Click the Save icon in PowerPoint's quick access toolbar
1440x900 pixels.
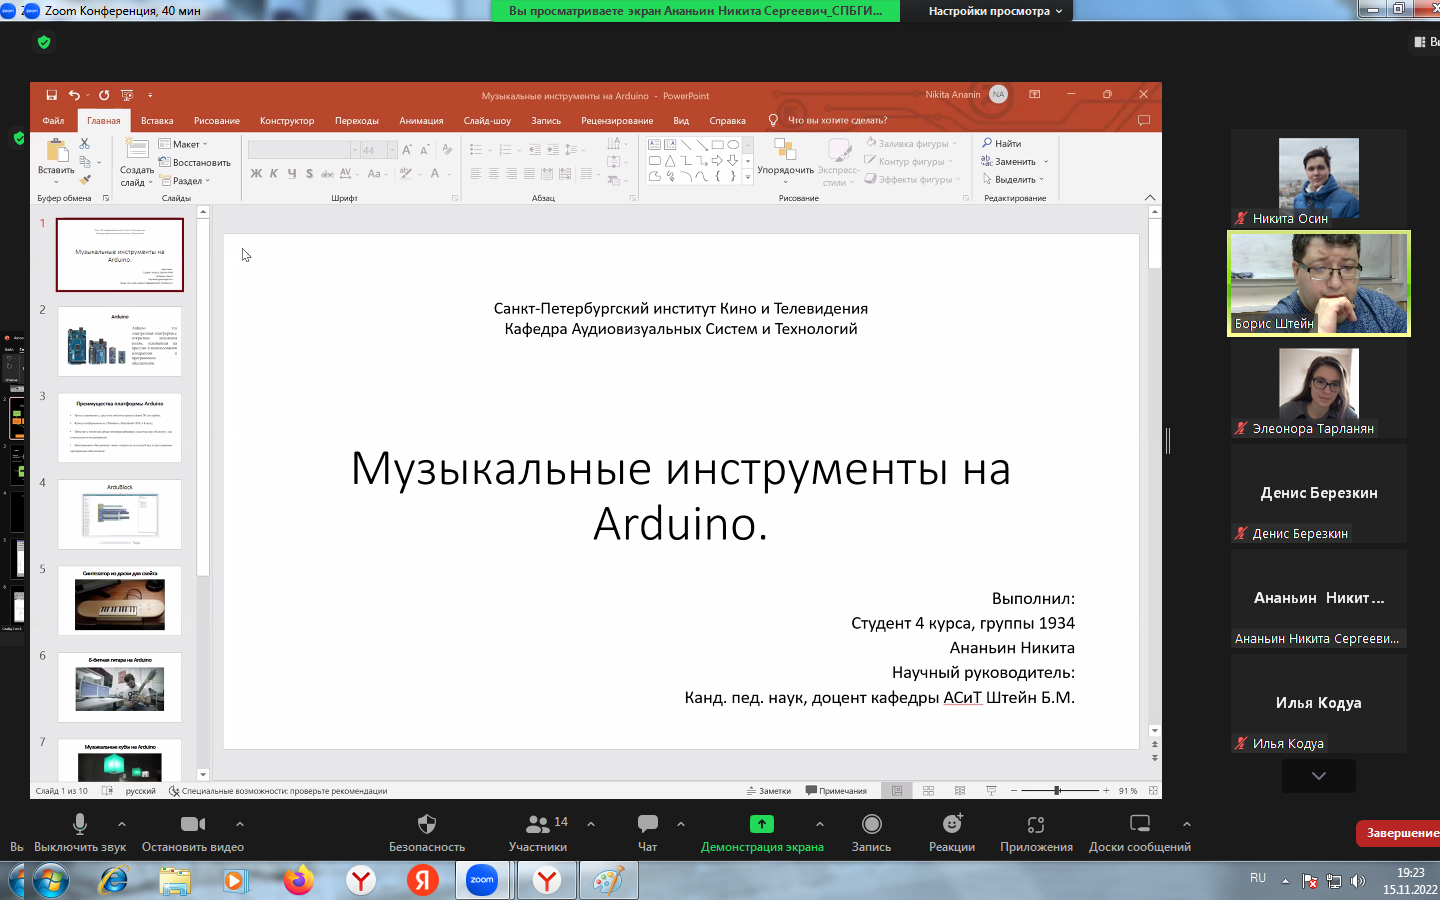(x=51, y=95)
